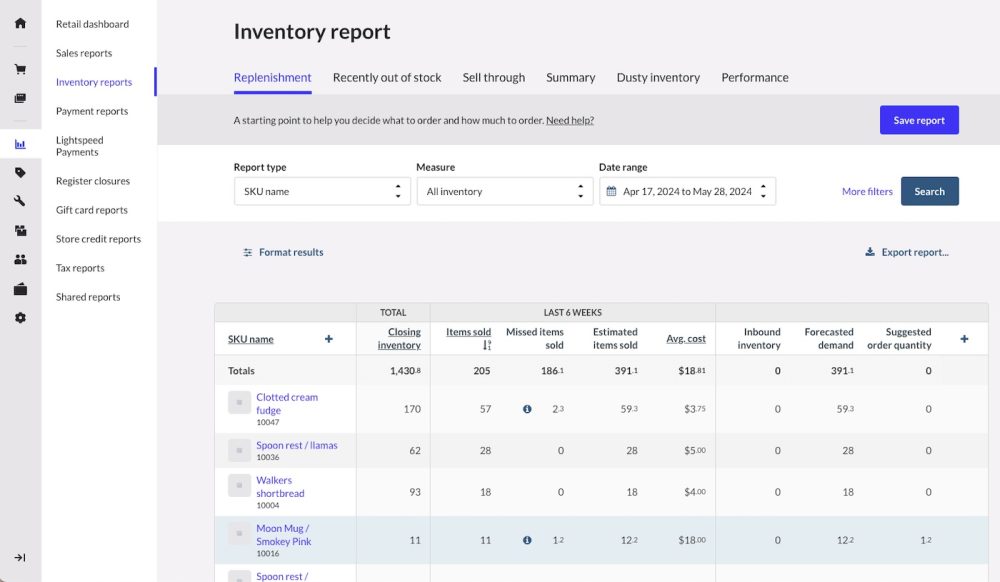Viewport: 1000px width, 582px height.
Task: Click the Search button
Action: [x=930, y=190]
